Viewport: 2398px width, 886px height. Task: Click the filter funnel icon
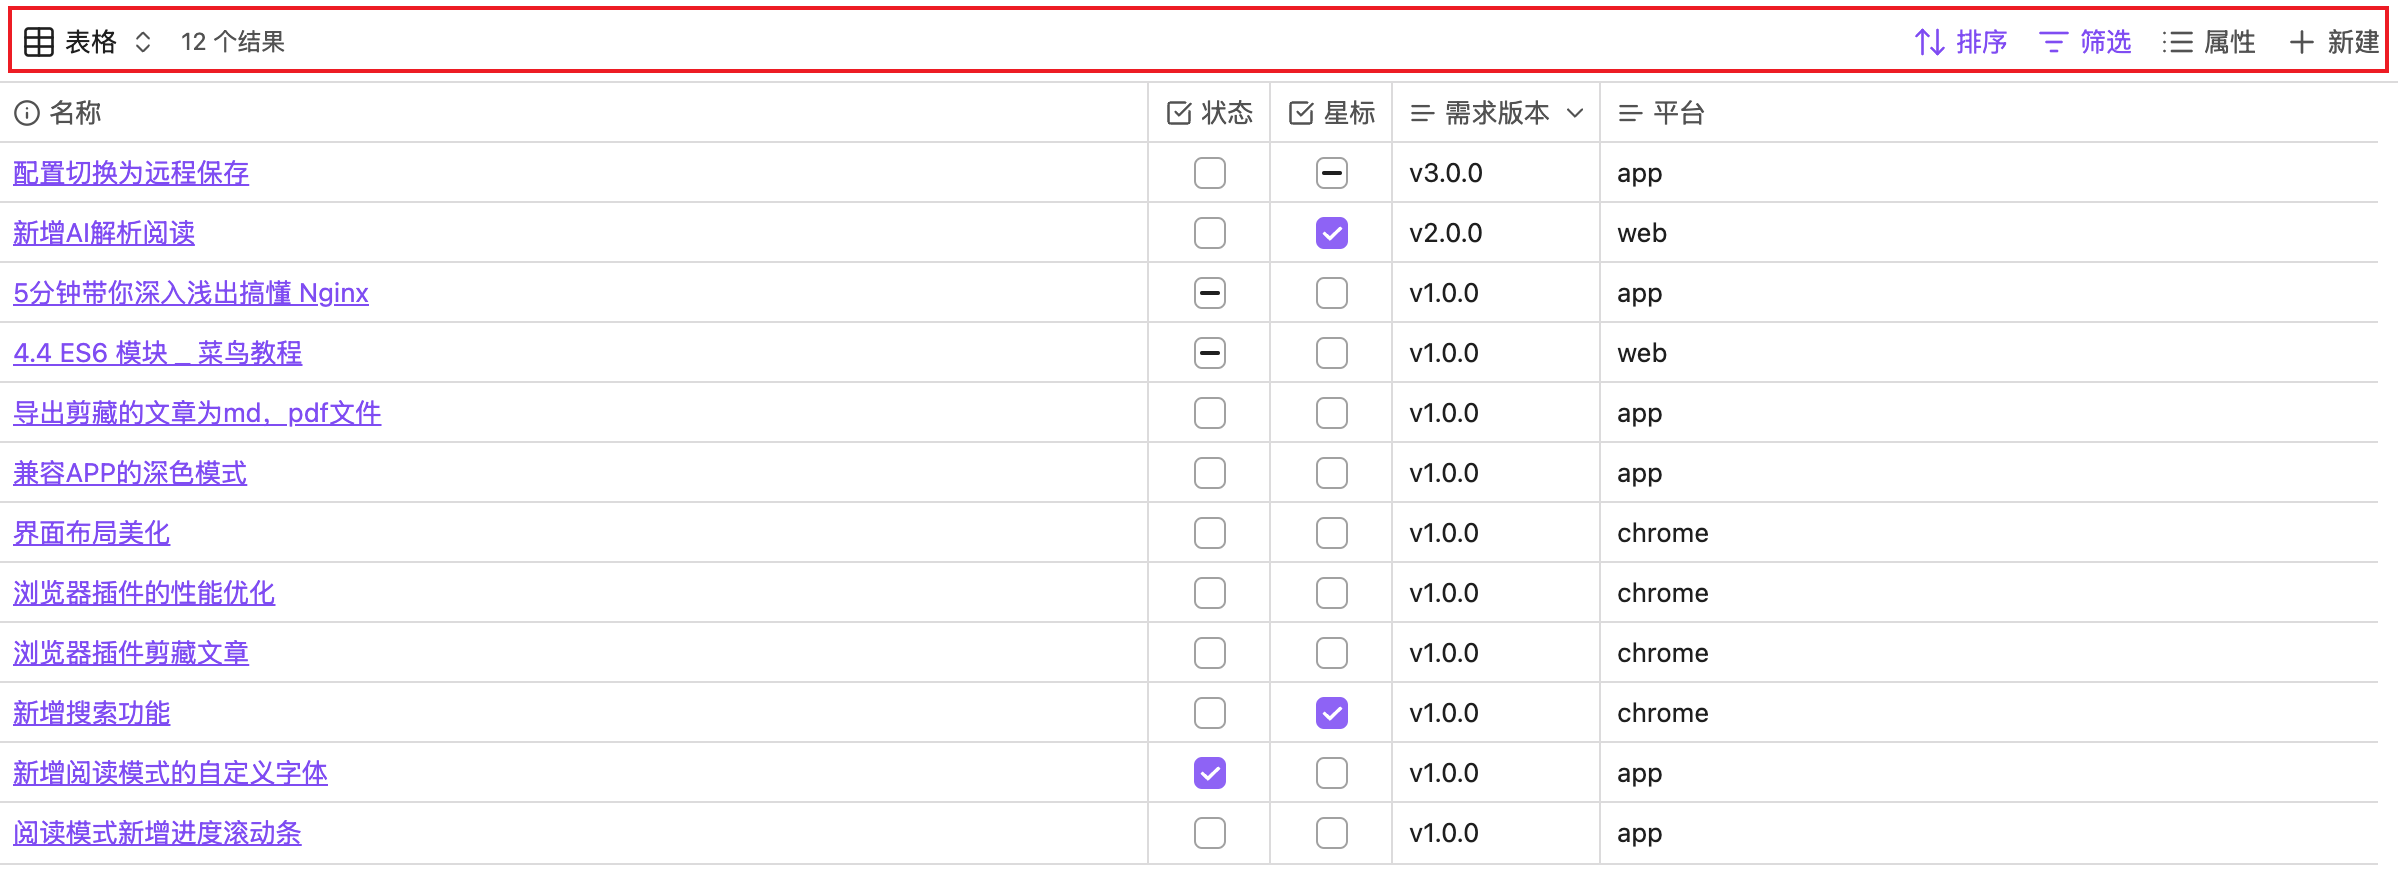click(2054, 42)
